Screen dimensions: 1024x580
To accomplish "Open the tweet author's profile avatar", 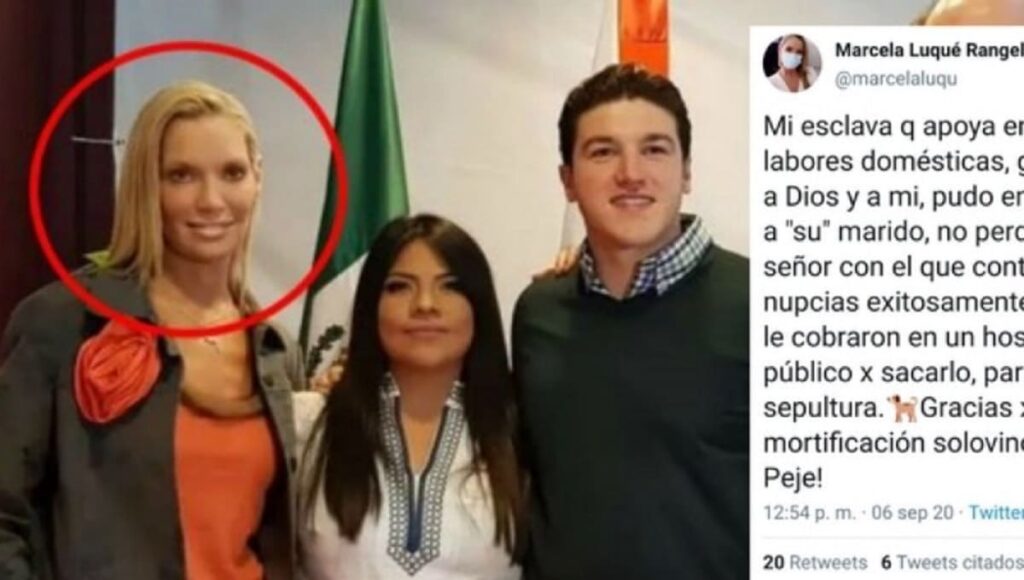I will [x=792, y=63].
